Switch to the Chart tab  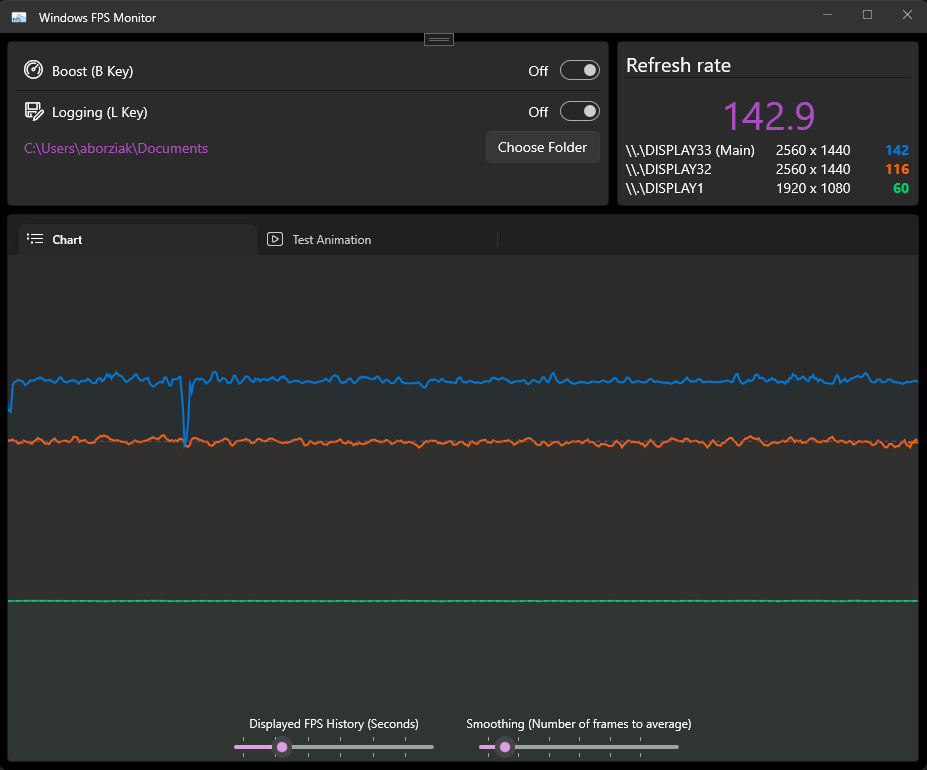pos(138,240)
